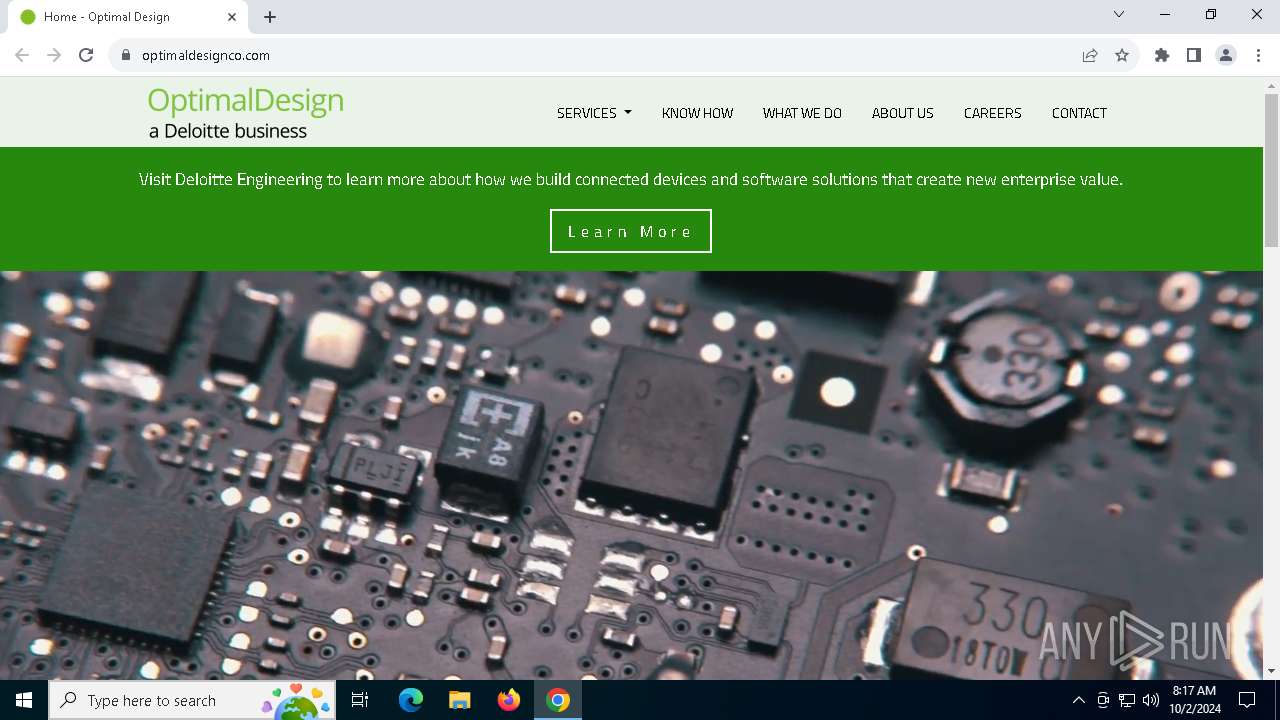Navigate to the CONTACT page

[x=1079, y=113]
